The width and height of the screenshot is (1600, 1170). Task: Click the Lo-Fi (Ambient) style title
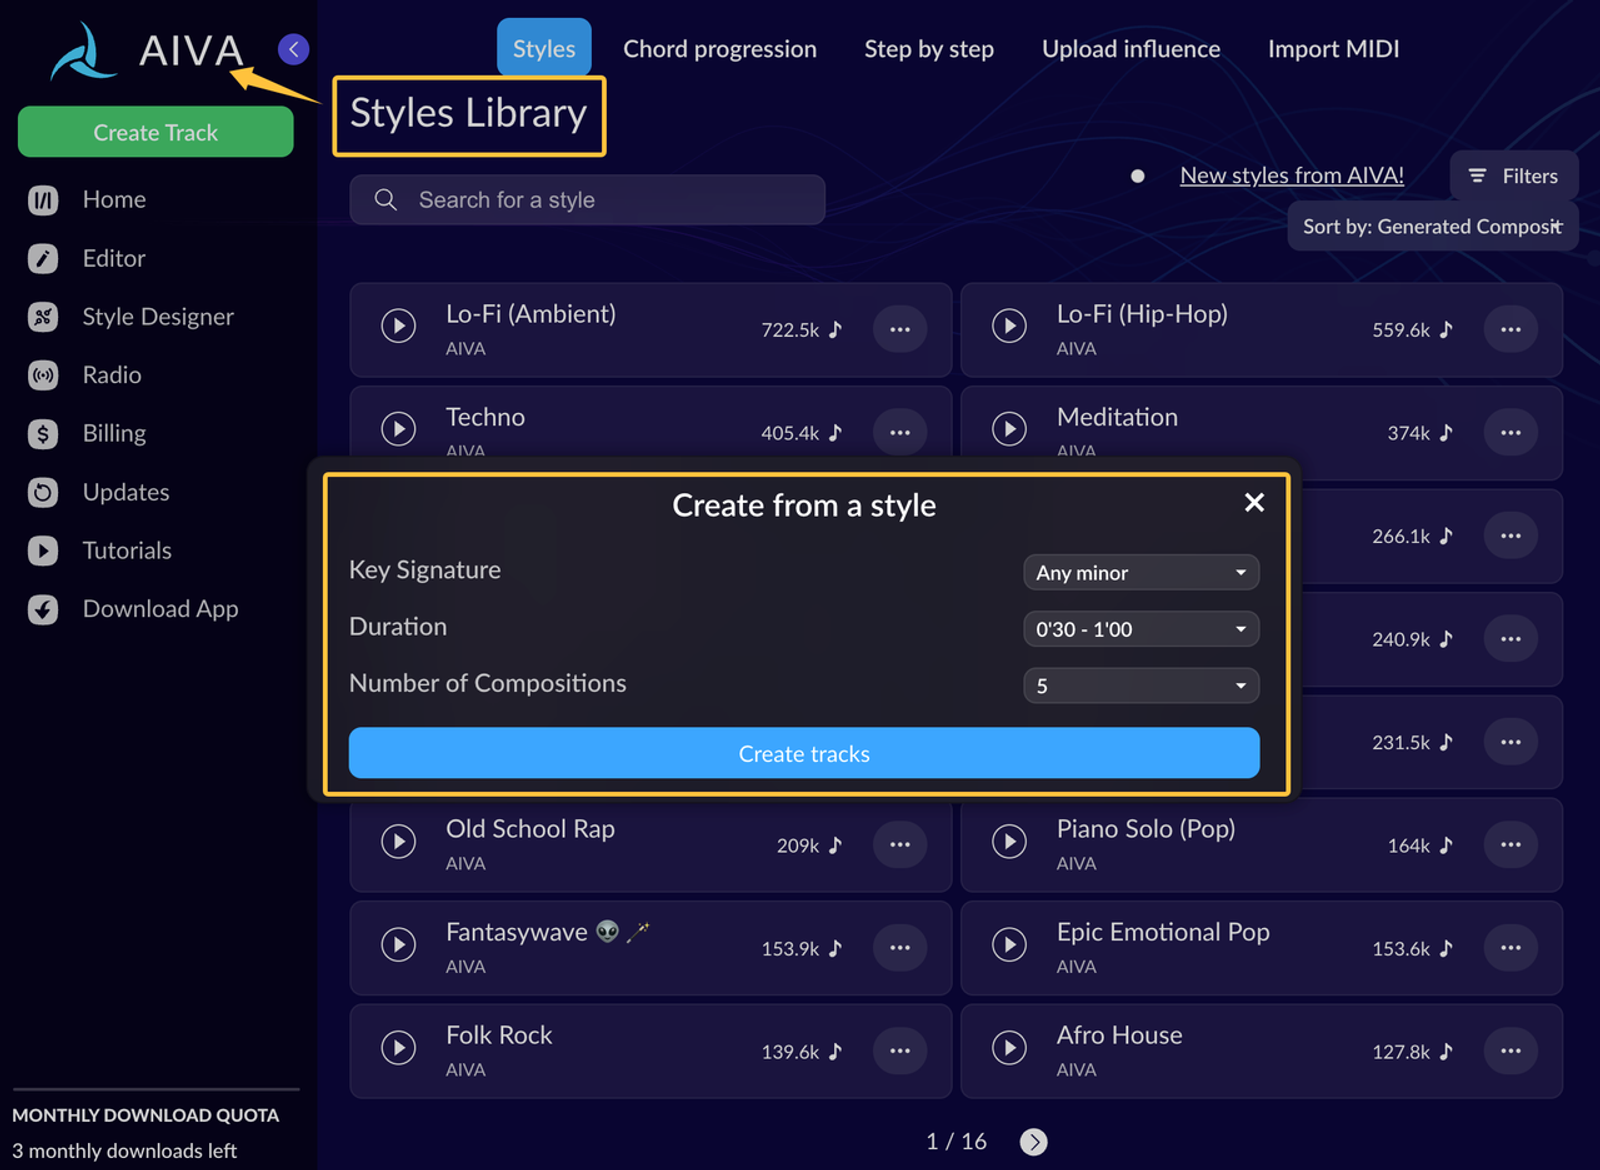pos(531,314)
